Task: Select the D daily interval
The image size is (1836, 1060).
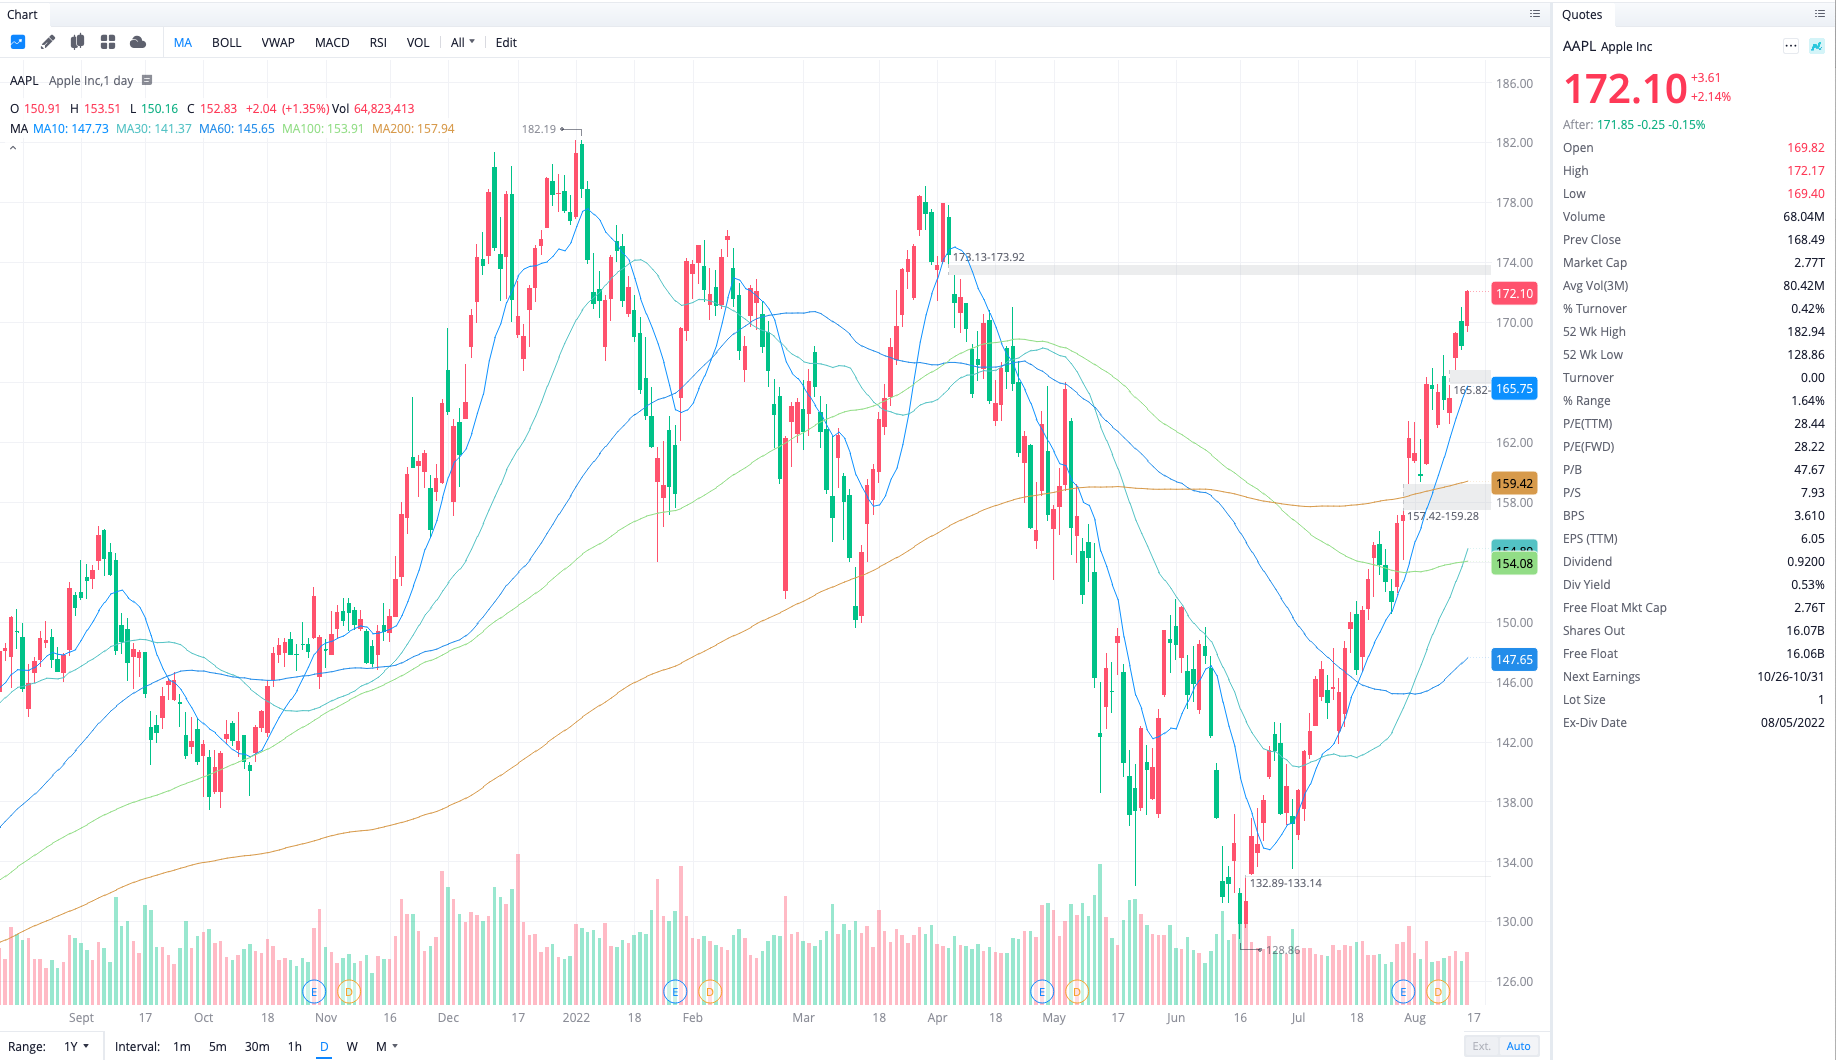Action: [323, 1046]
